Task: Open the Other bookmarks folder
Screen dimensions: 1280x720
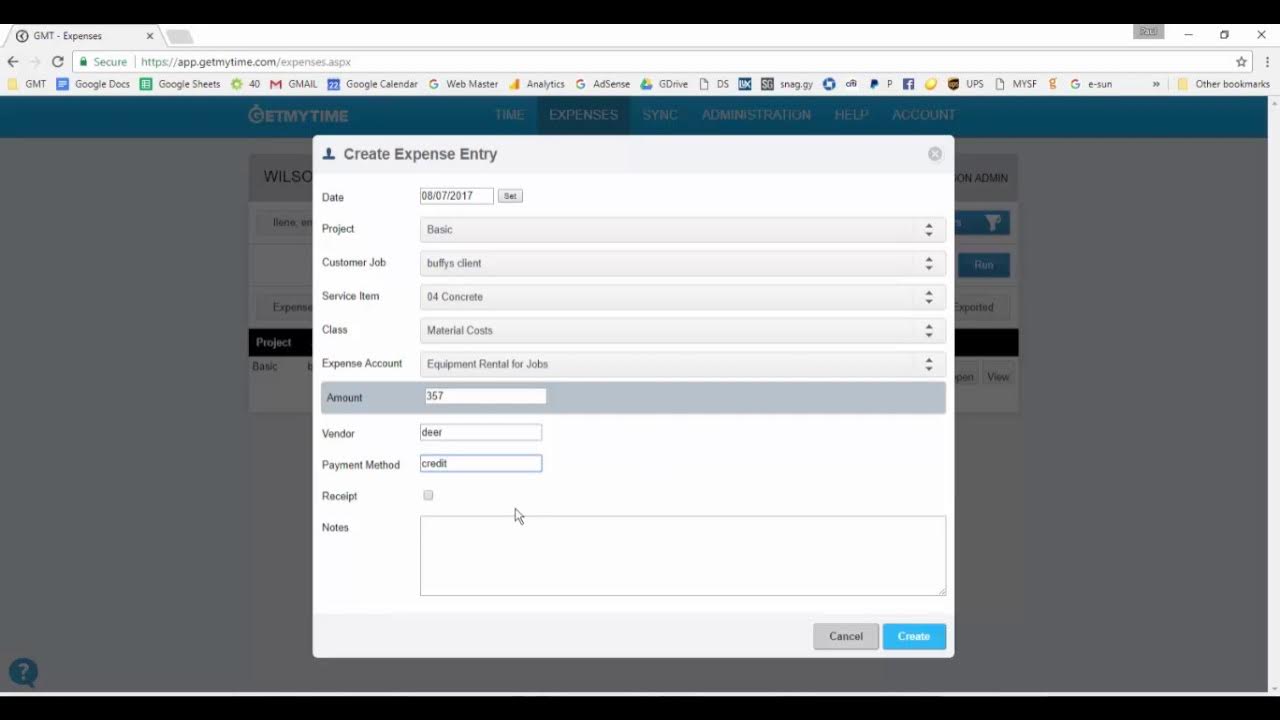Action: (1223, 84)
